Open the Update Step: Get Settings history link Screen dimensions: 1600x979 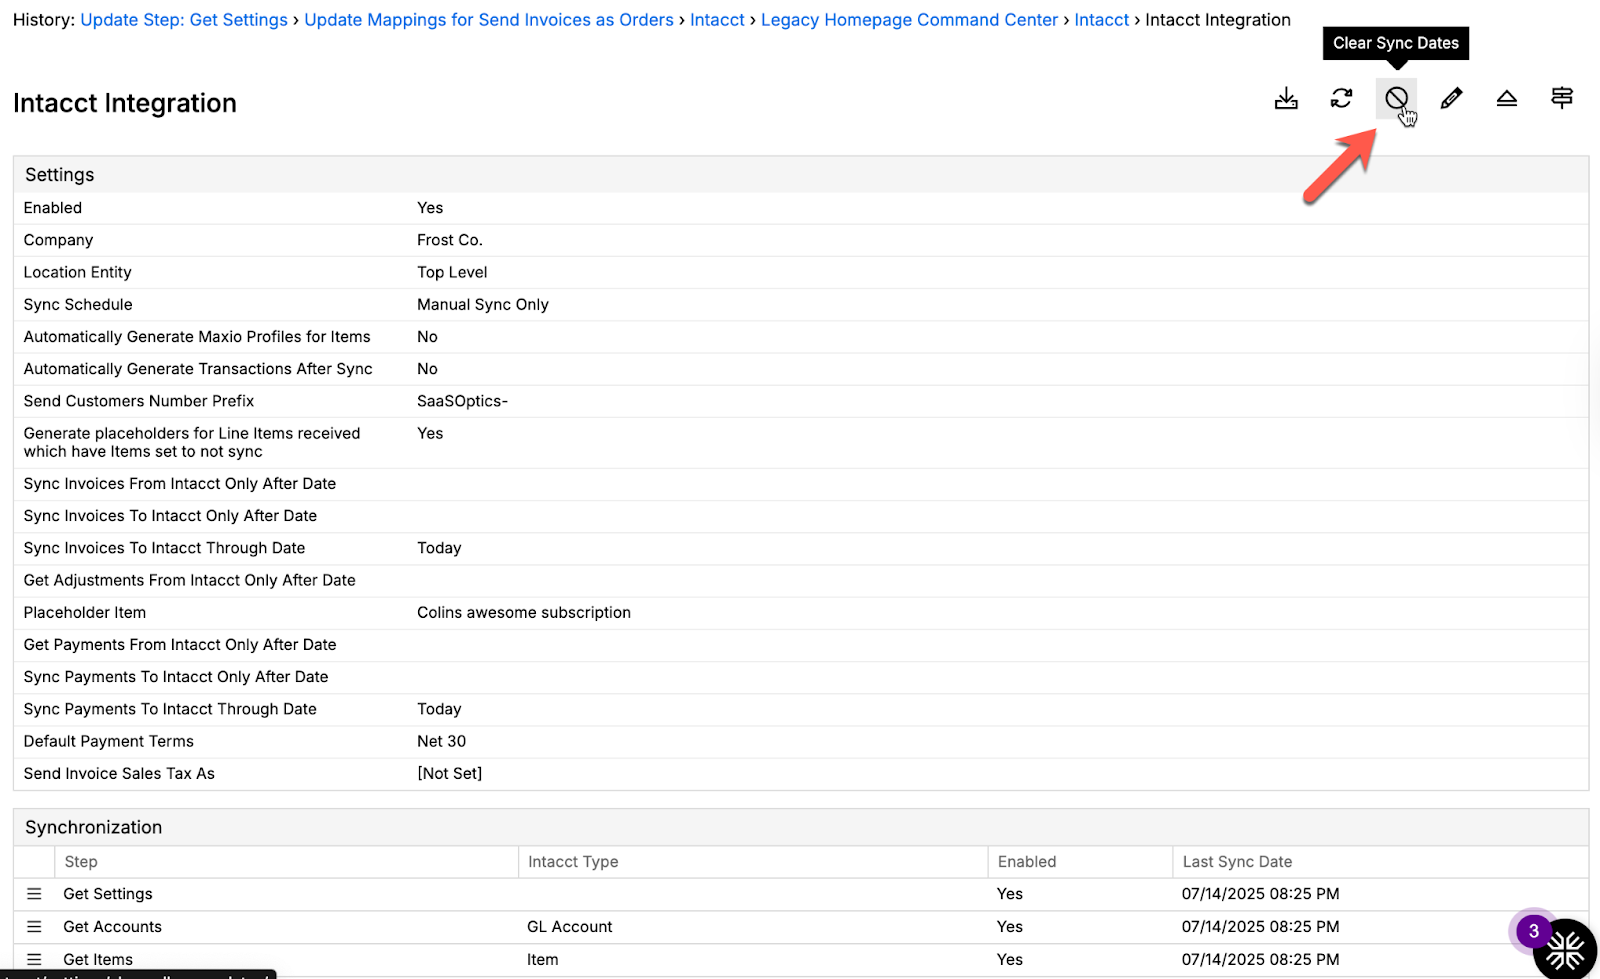point(184,20)
